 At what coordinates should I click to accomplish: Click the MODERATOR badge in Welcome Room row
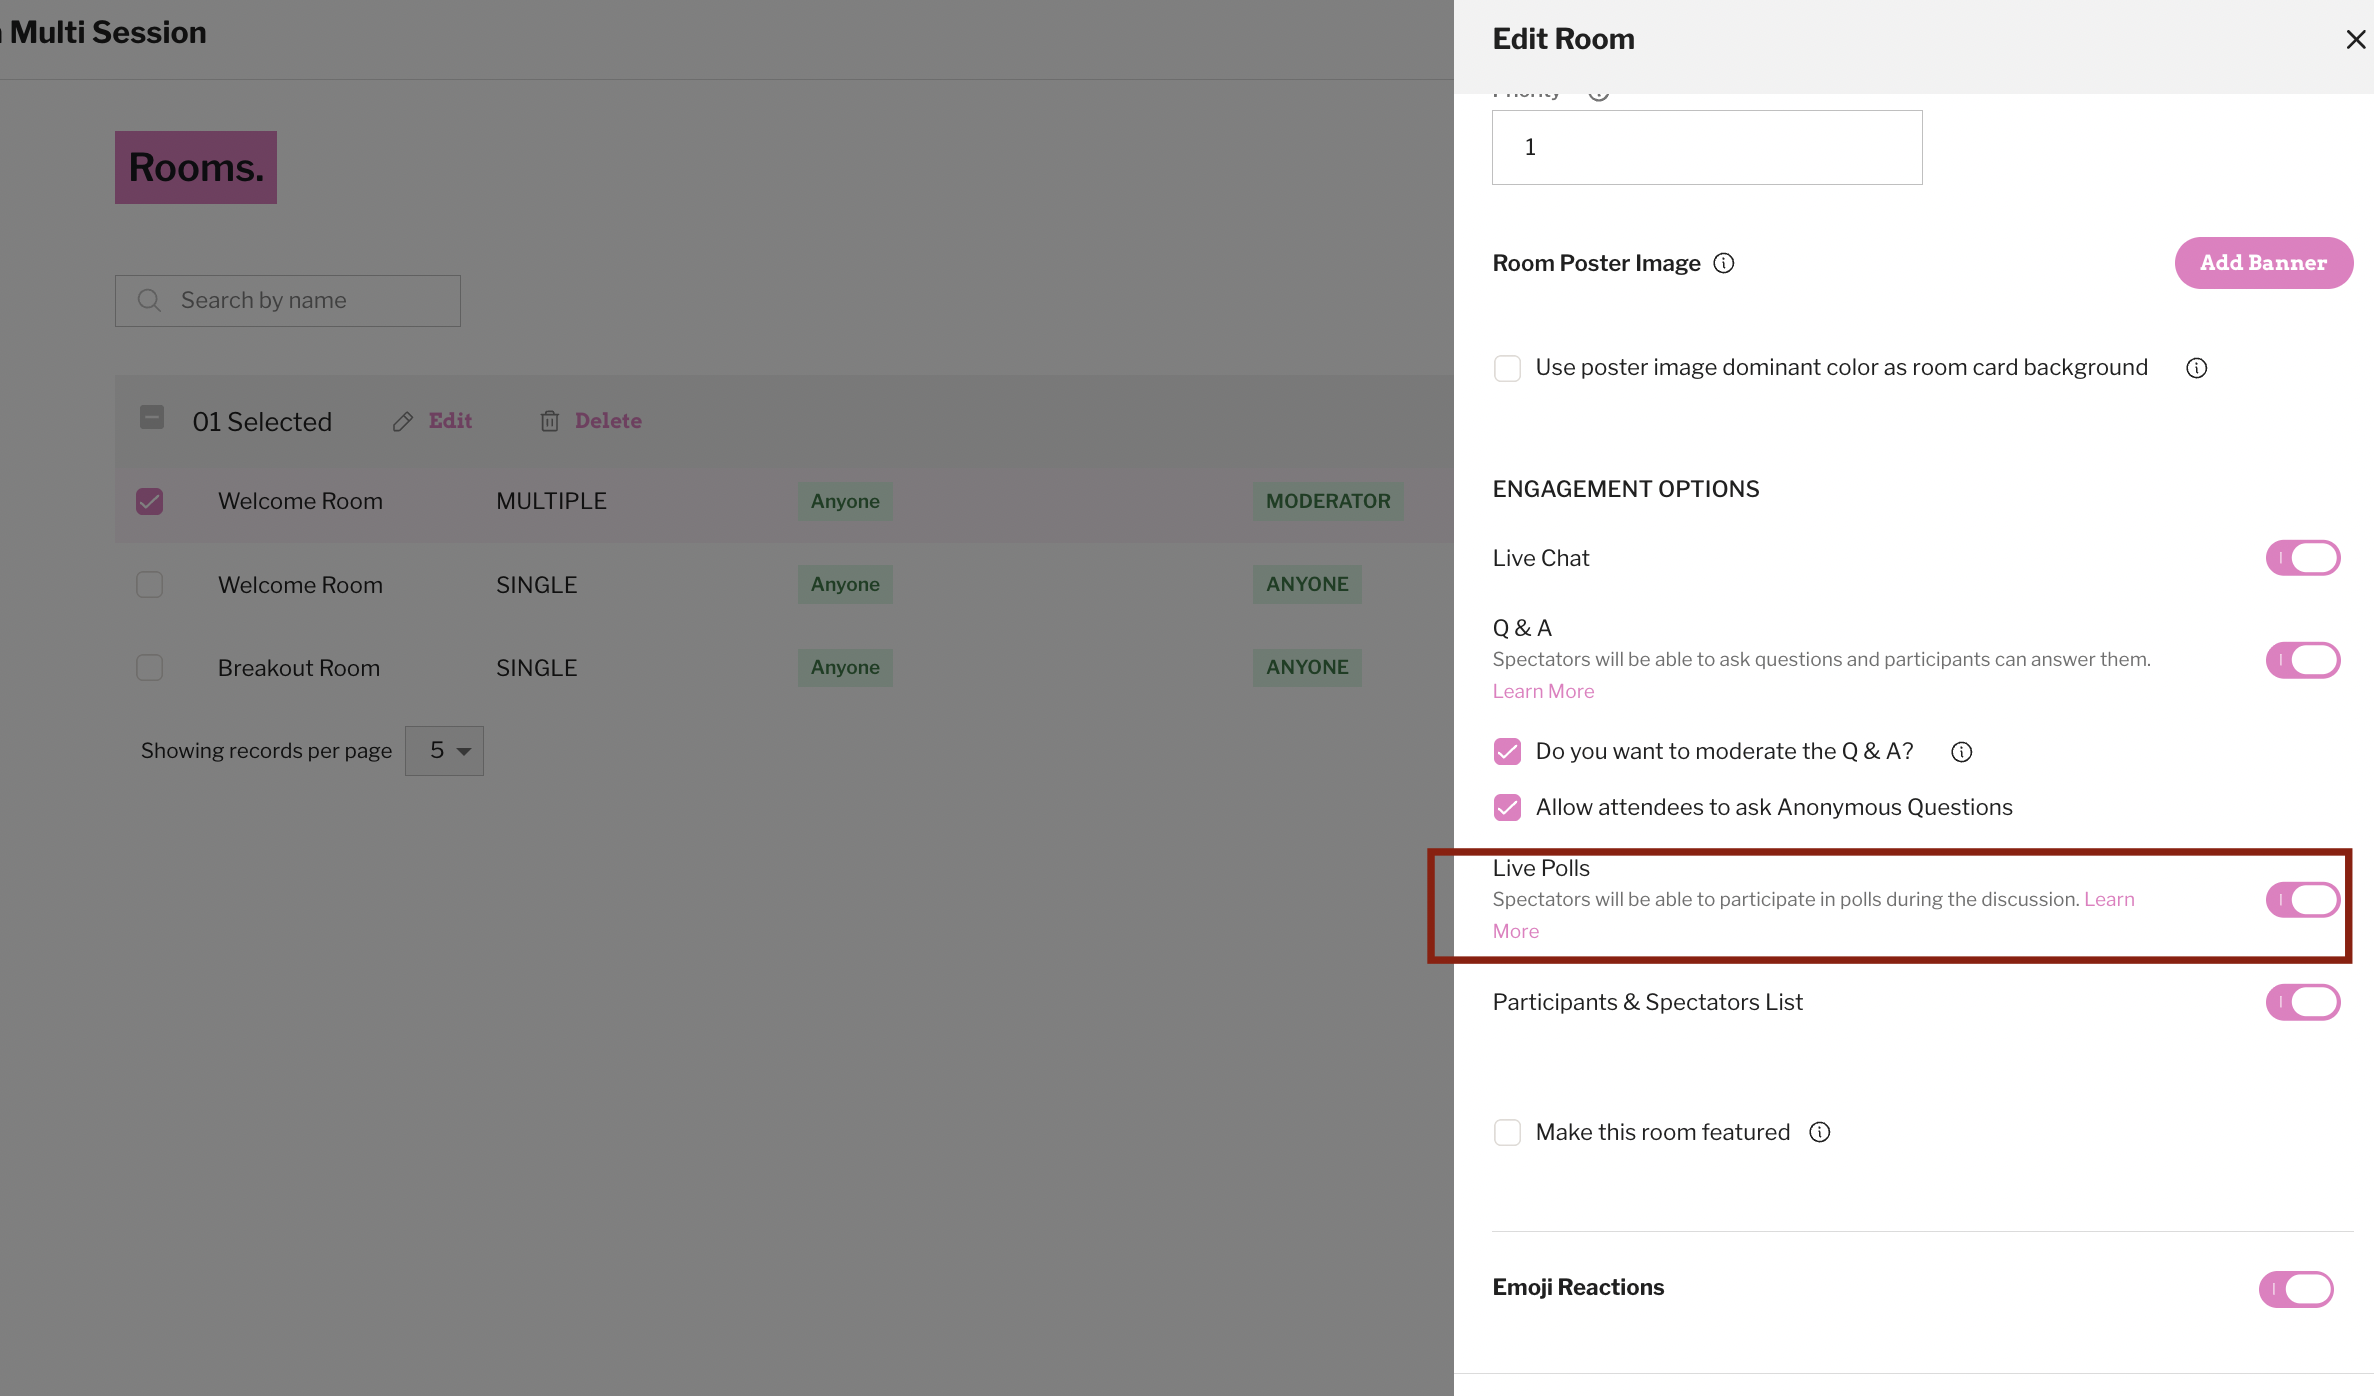click(x=1327, y=501)
